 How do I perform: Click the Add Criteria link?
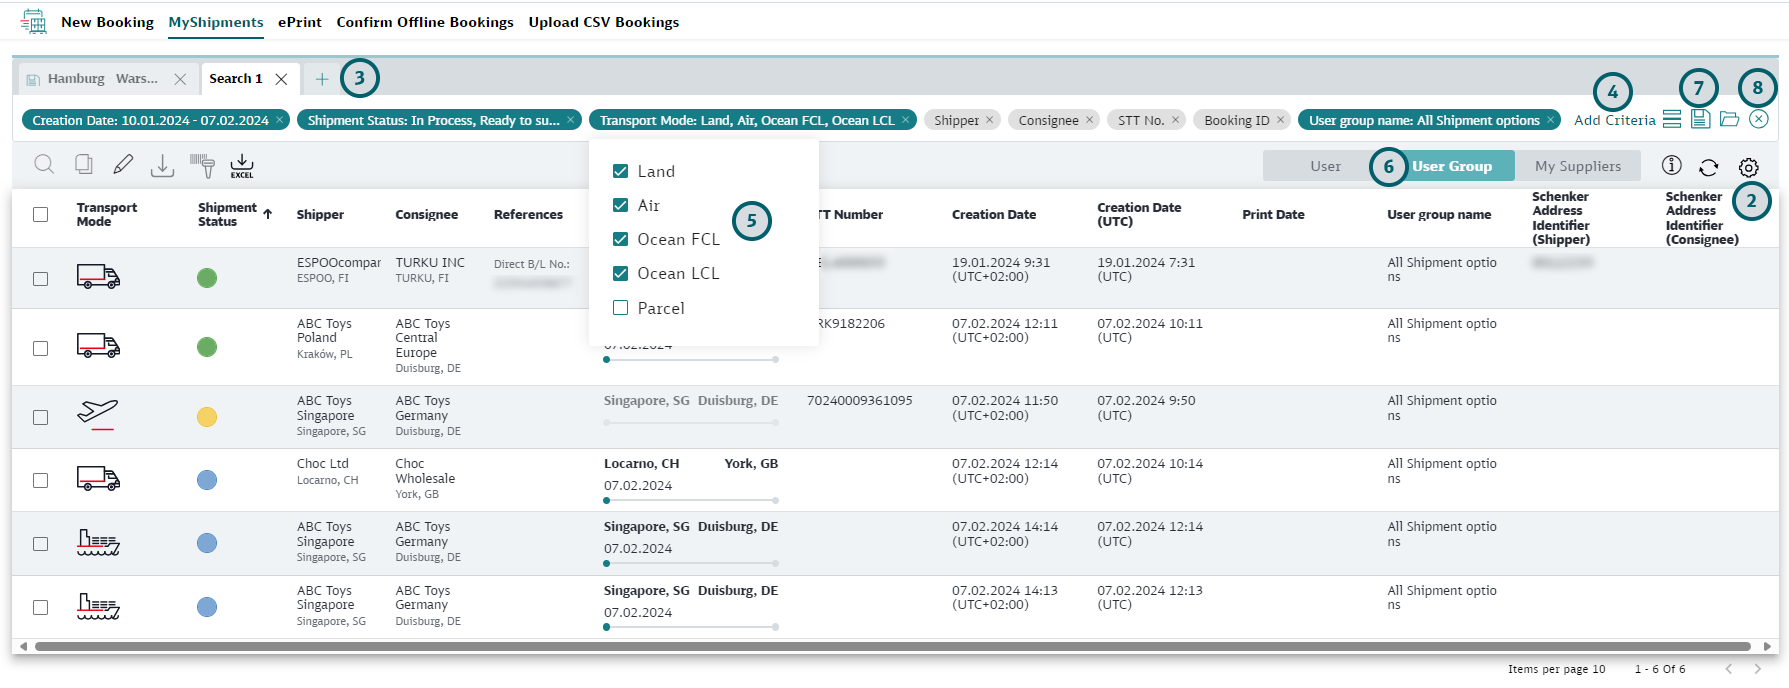[x=1614, y=120]
